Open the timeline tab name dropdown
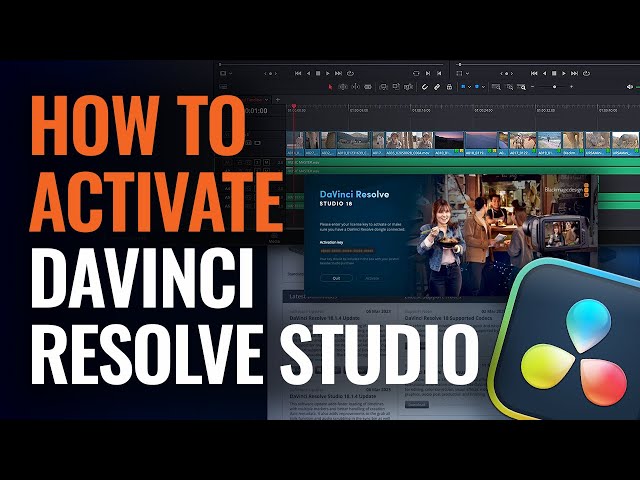 pos(267,99)
